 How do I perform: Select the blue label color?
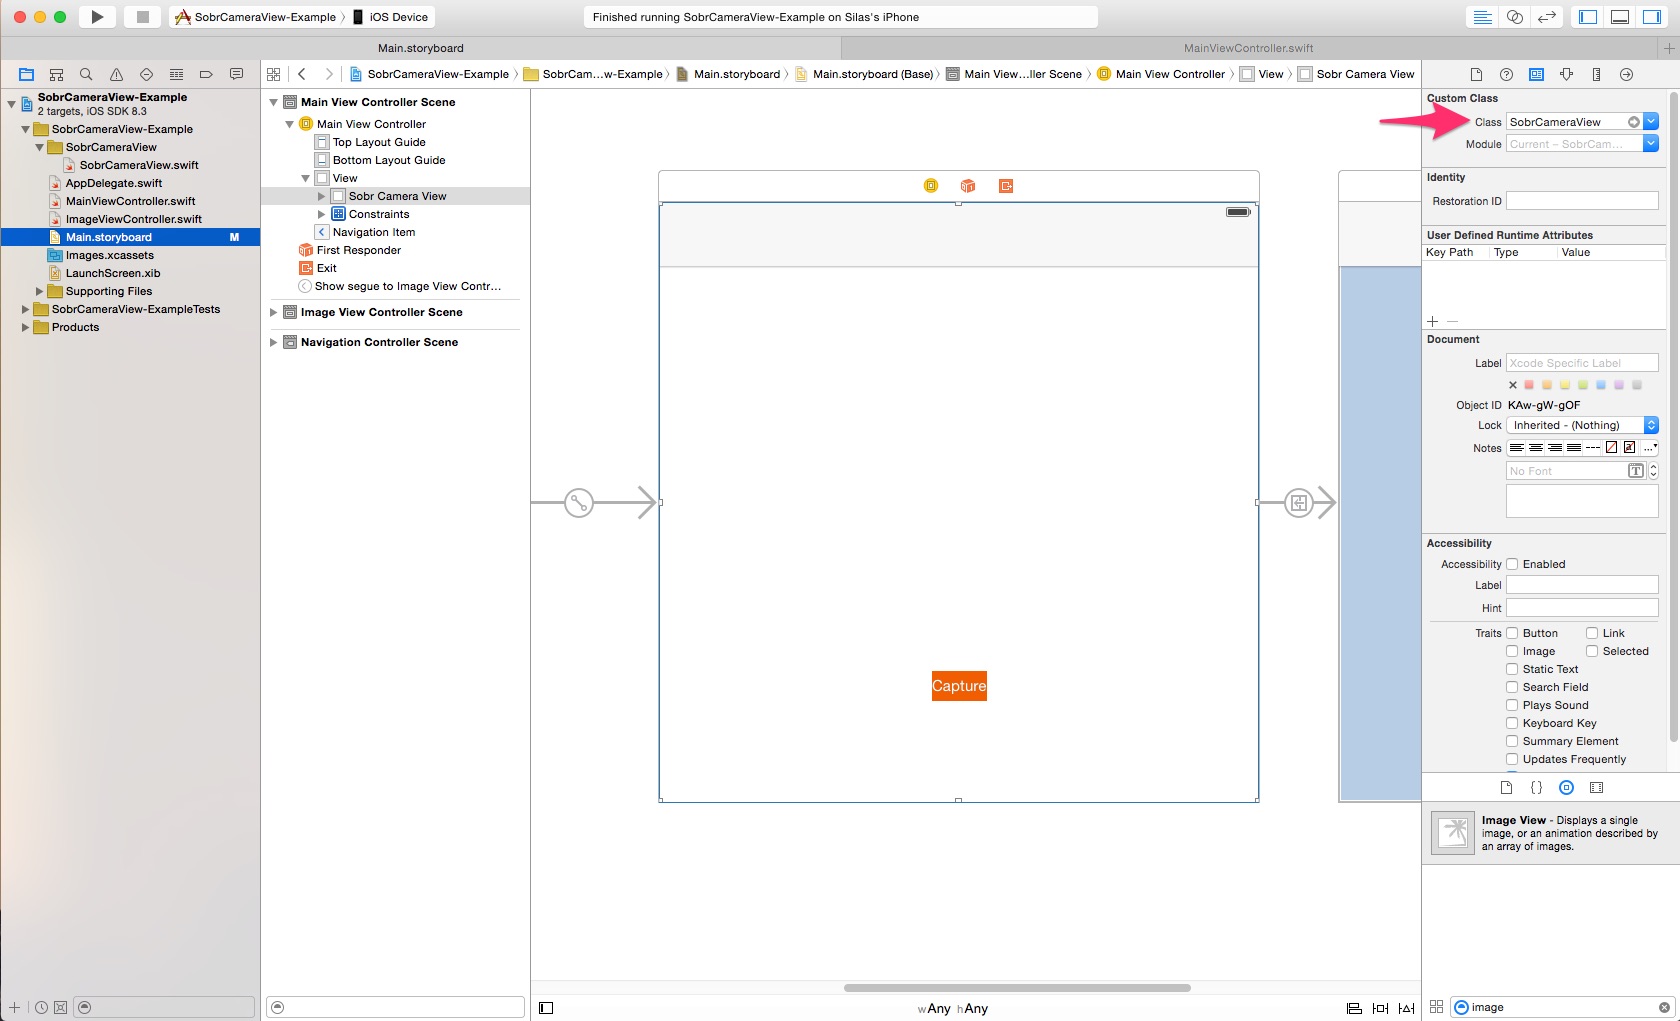point(1601,385)
